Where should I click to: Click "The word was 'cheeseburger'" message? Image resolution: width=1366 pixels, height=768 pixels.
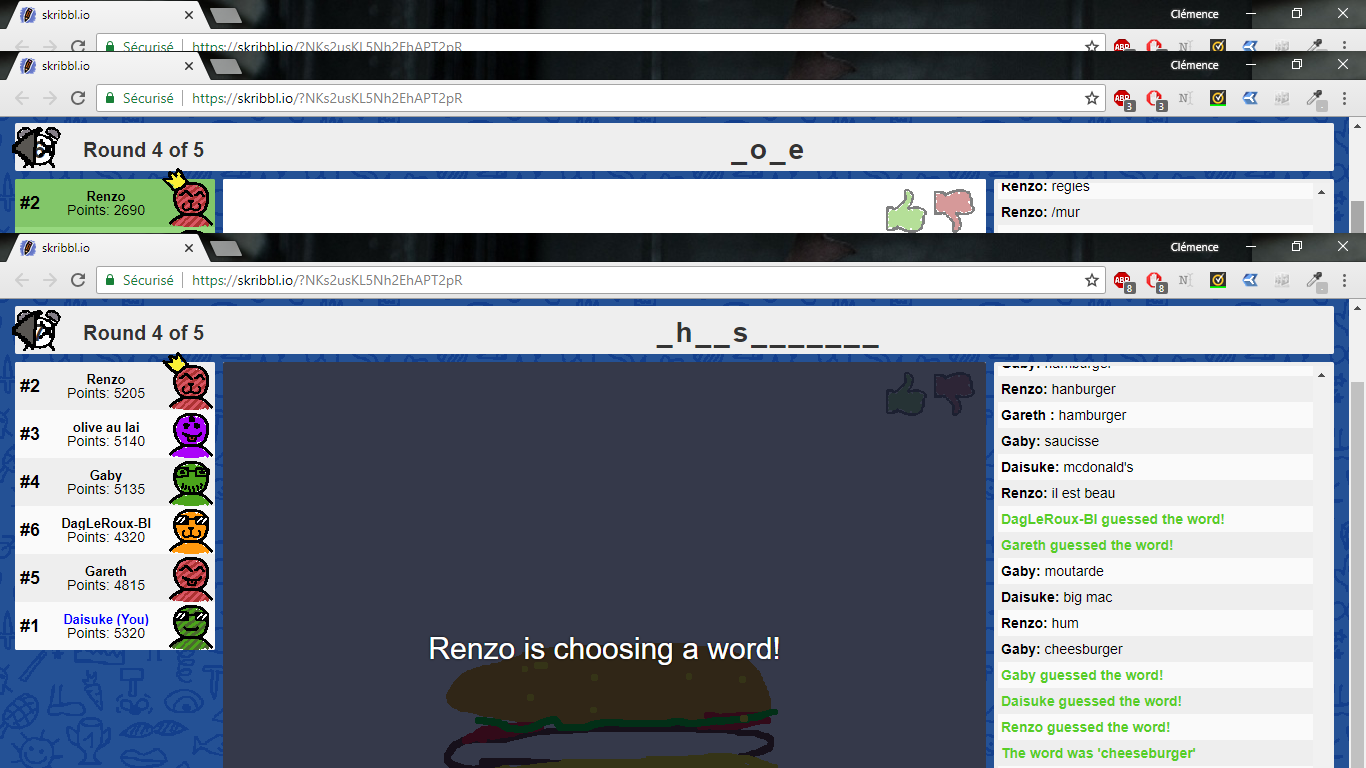click(x=1098, y=753)
